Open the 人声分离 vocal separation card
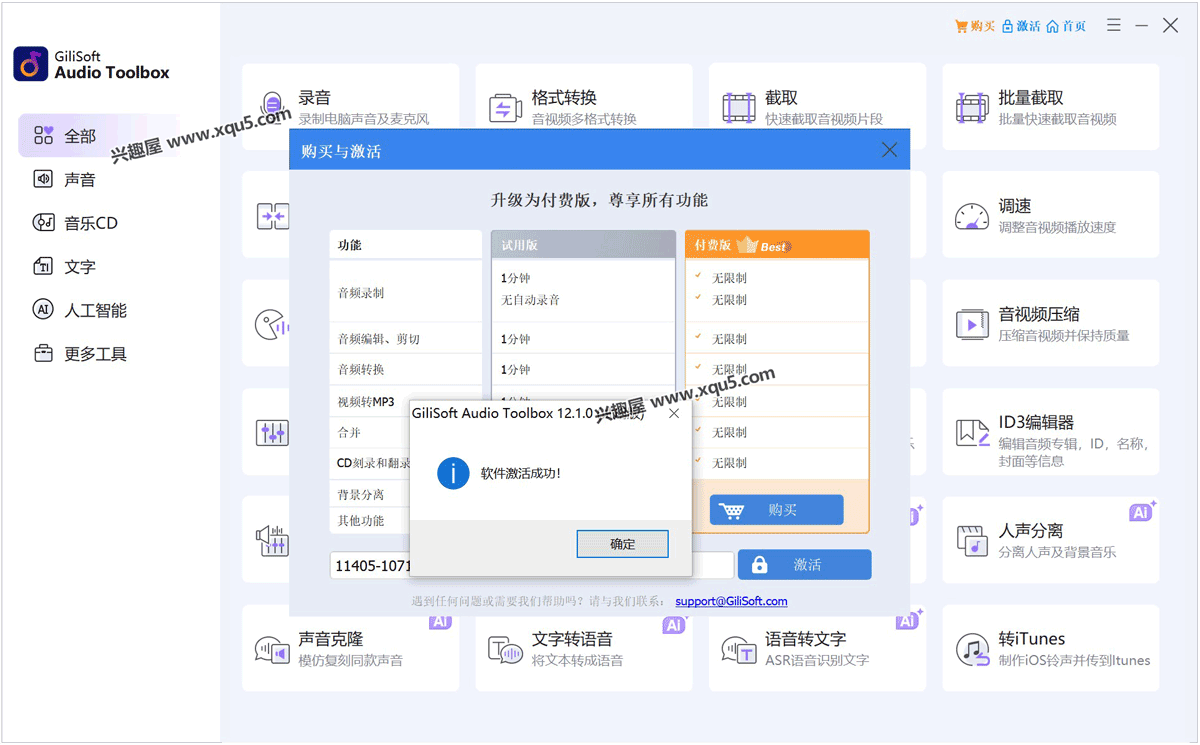This screenshot has height=745, width=1200. (1051, 540)
